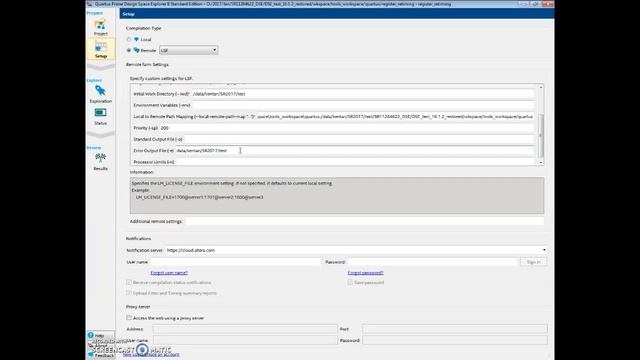This screenshot has width=640, height=360.
Task: Click the Setup header bar
Action: 337,14
